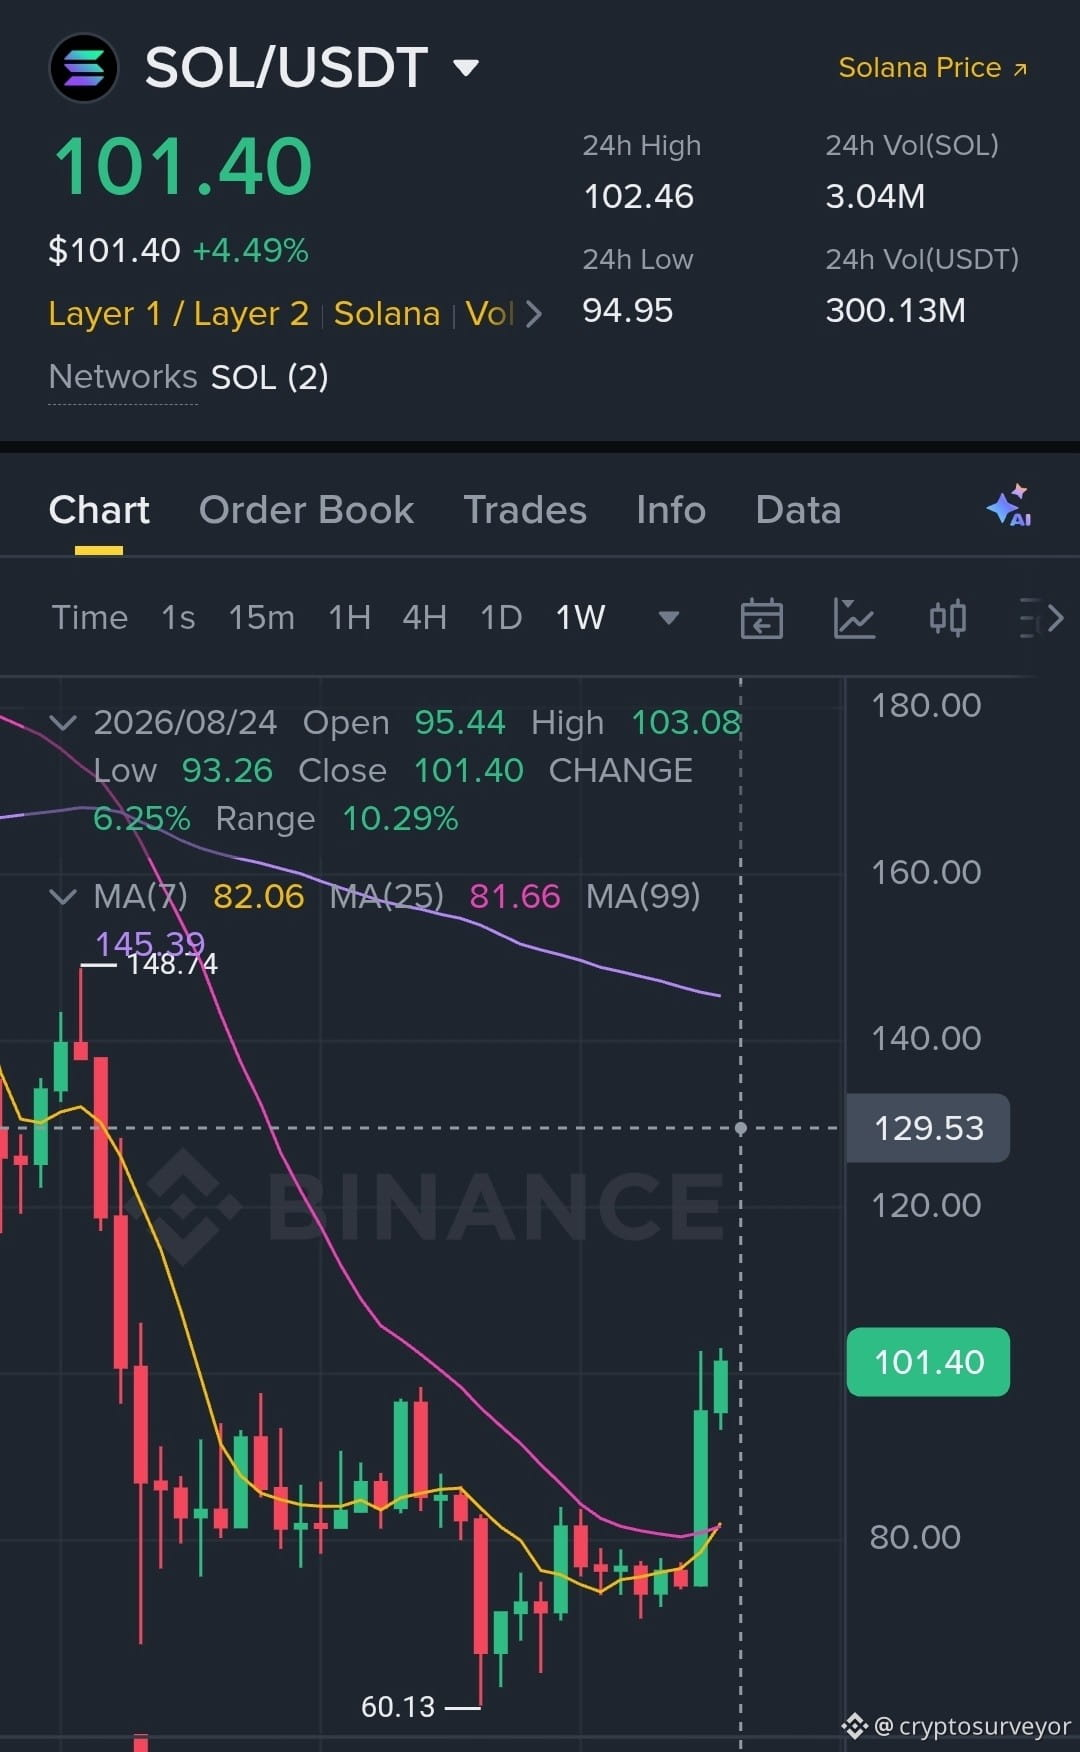
Task: Select the 4H interval
Action: 424,618
